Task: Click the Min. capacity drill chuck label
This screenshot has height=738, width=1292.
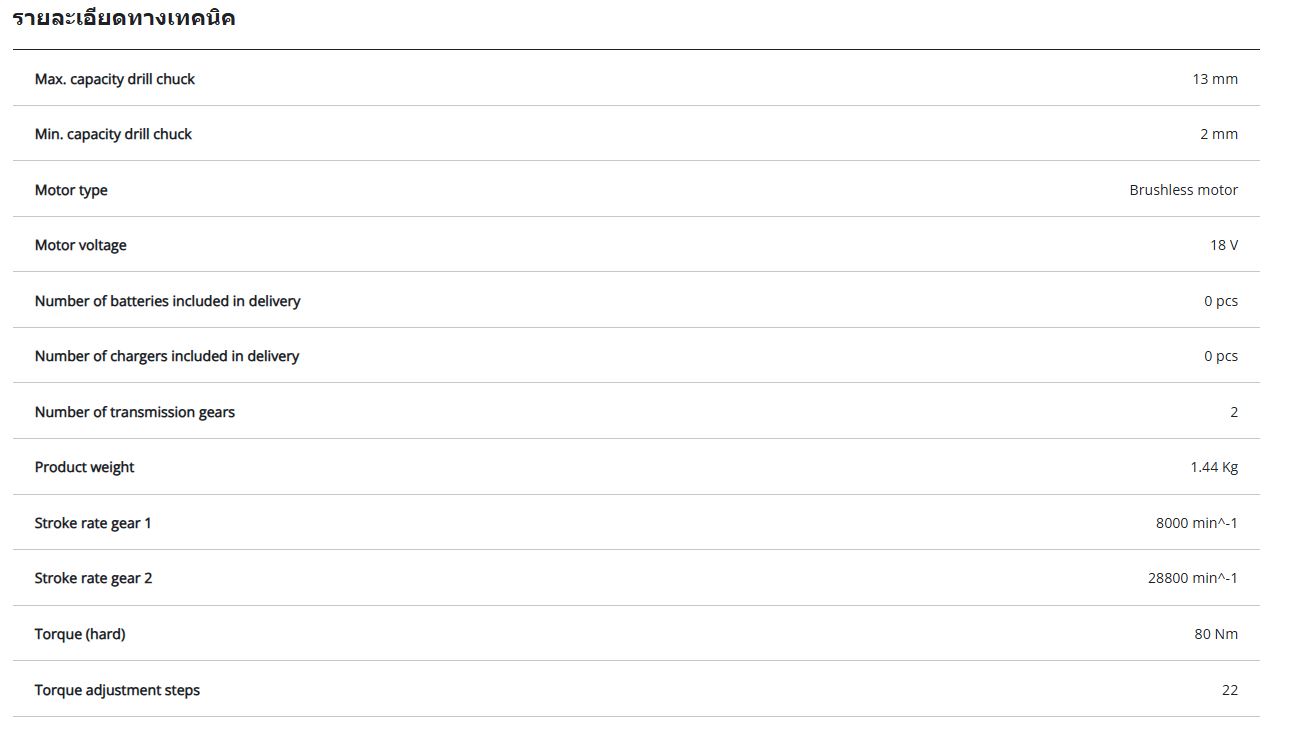Action: (x=113, y=134)
